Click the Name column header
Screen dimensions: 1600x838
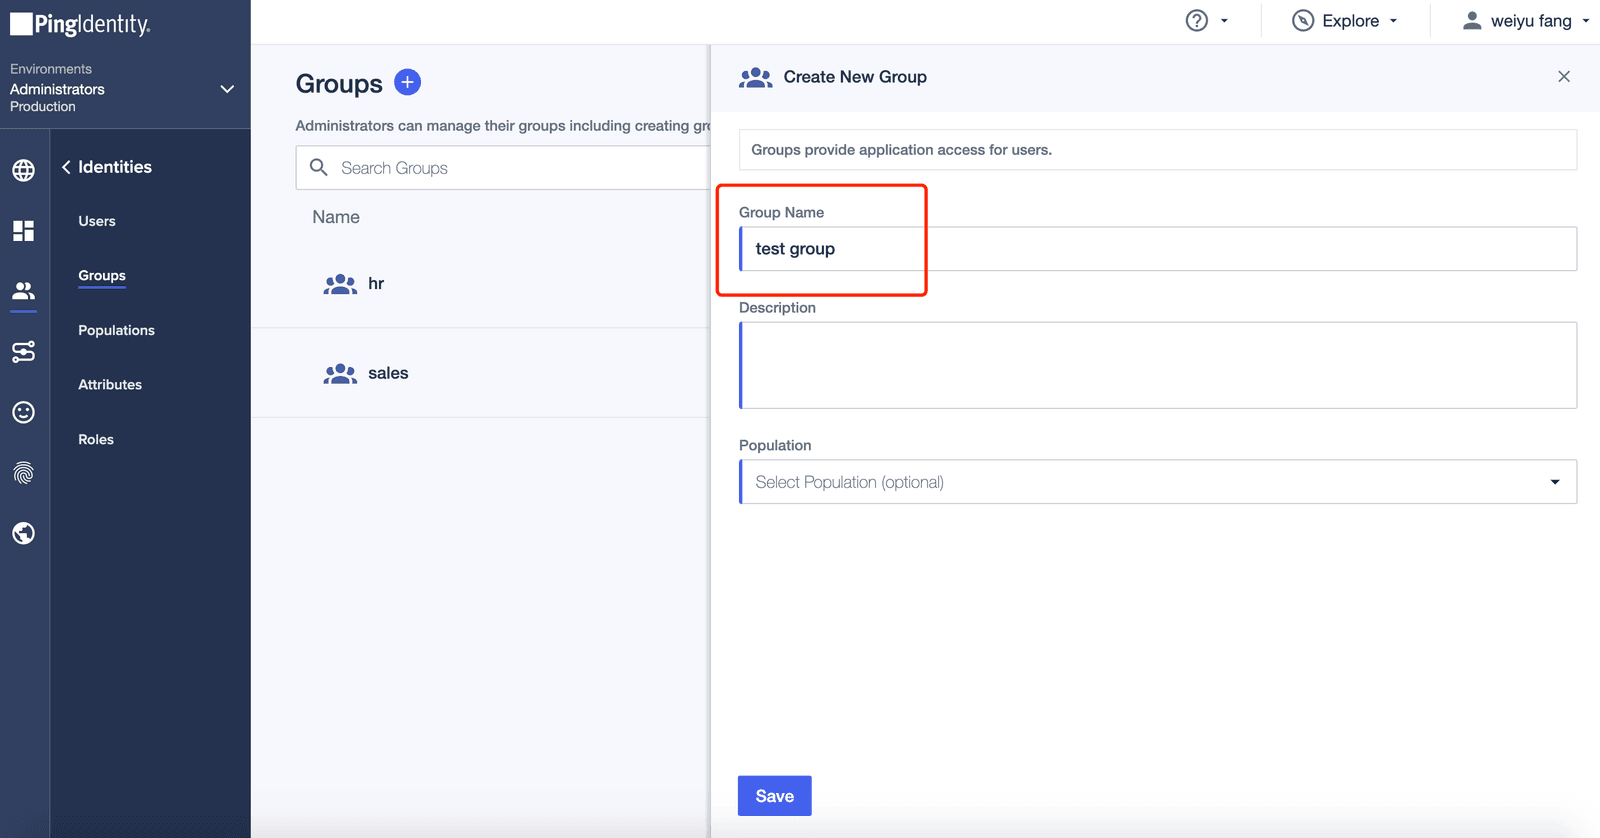pyautogui.click(x=336, y=217)
